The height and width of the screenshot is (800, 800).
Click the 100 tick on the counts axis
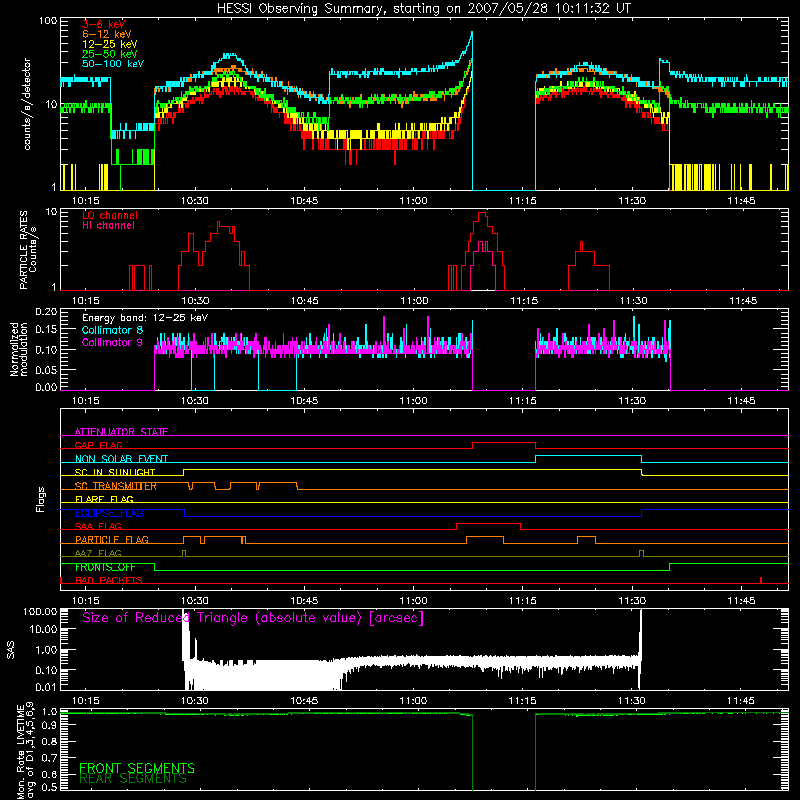[48, 21]
